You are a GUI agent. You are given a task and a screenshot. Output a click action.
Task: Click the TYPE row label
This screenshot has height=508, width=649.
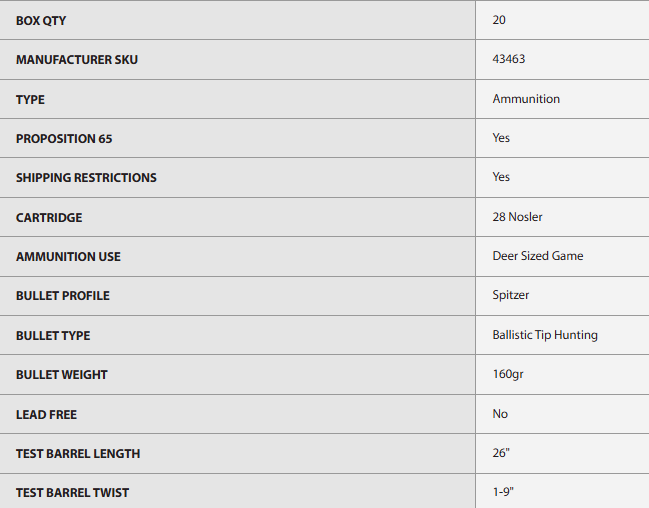coord(30,99)
